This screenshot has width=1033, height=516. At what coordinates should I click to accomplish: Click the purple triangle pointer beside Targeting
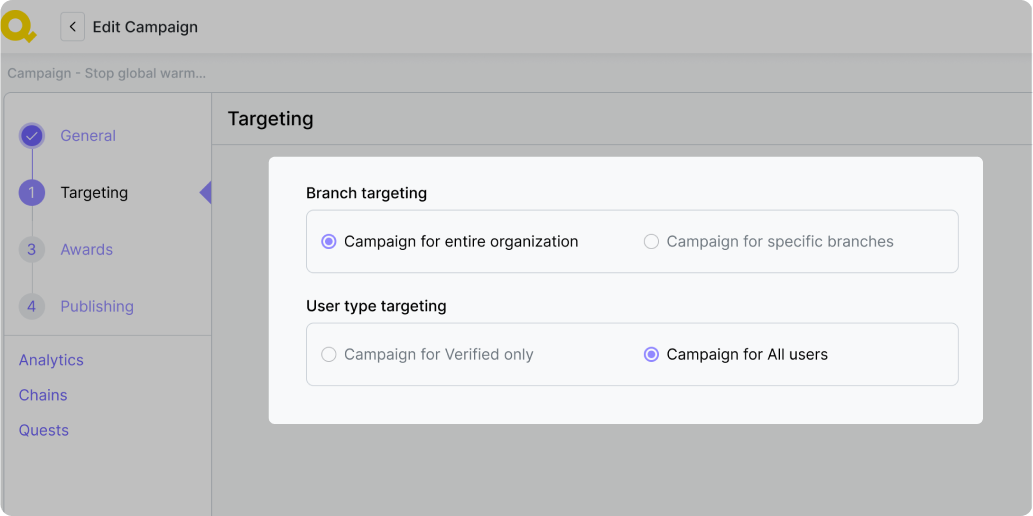coord(206,193)
